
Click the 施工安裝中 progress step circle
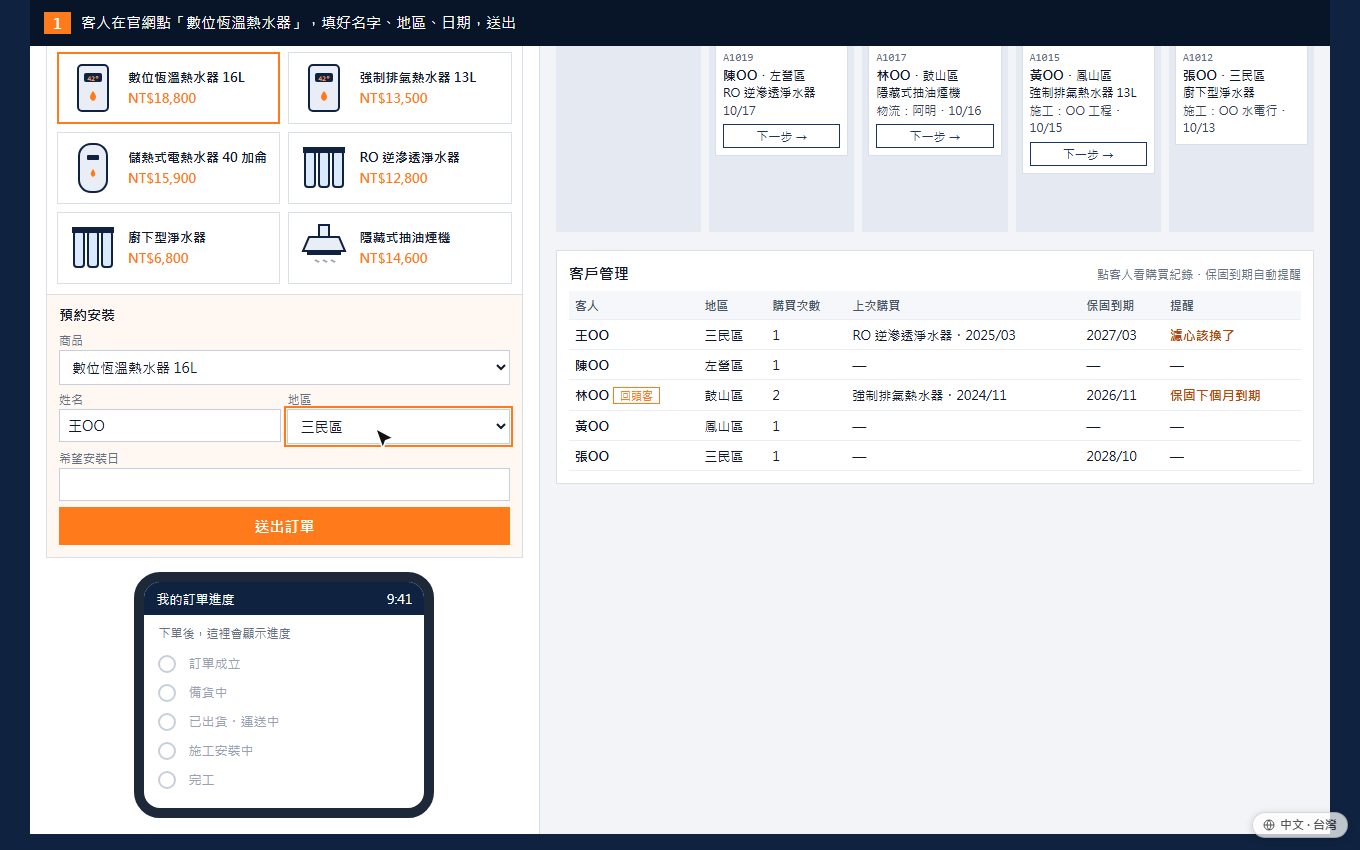(167, 751)
